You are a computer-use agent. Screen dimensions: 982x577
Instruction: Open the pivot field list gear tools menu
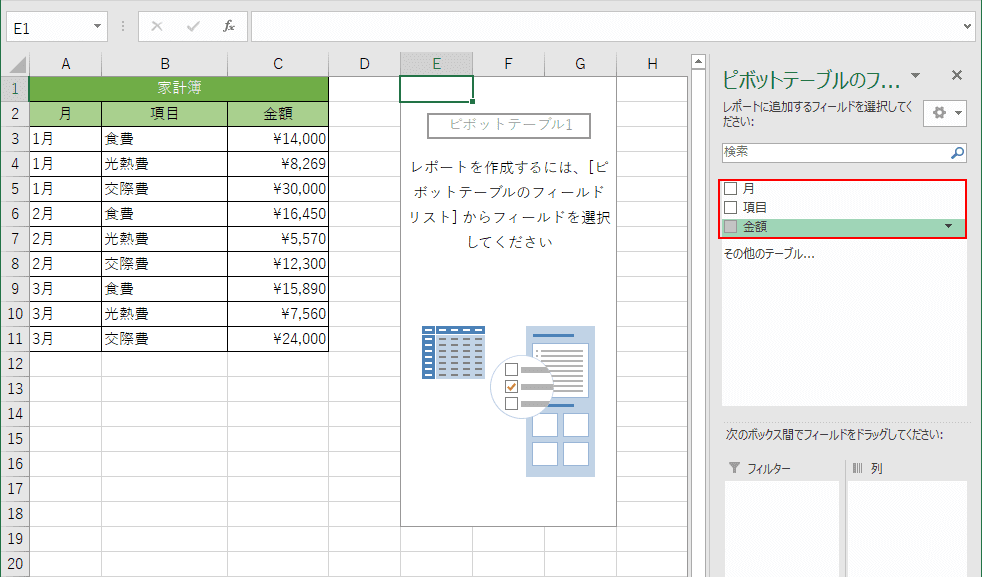pyautogui.click(x=945, y=113)
